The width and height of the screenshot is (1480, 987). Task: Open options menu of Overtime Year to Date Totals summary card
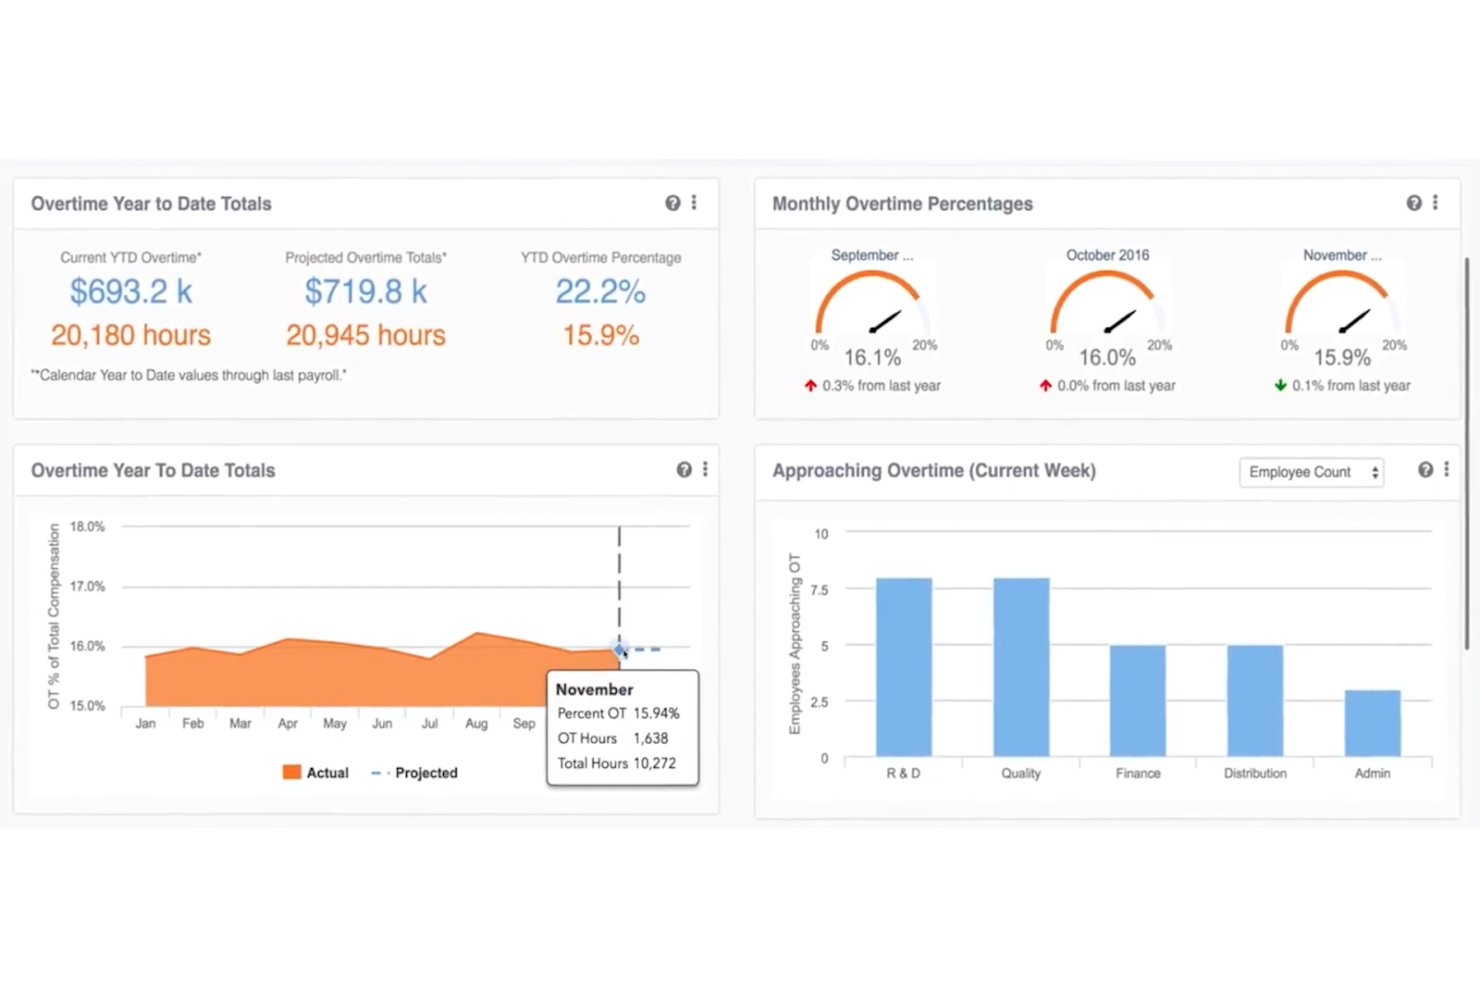(694, 202)
